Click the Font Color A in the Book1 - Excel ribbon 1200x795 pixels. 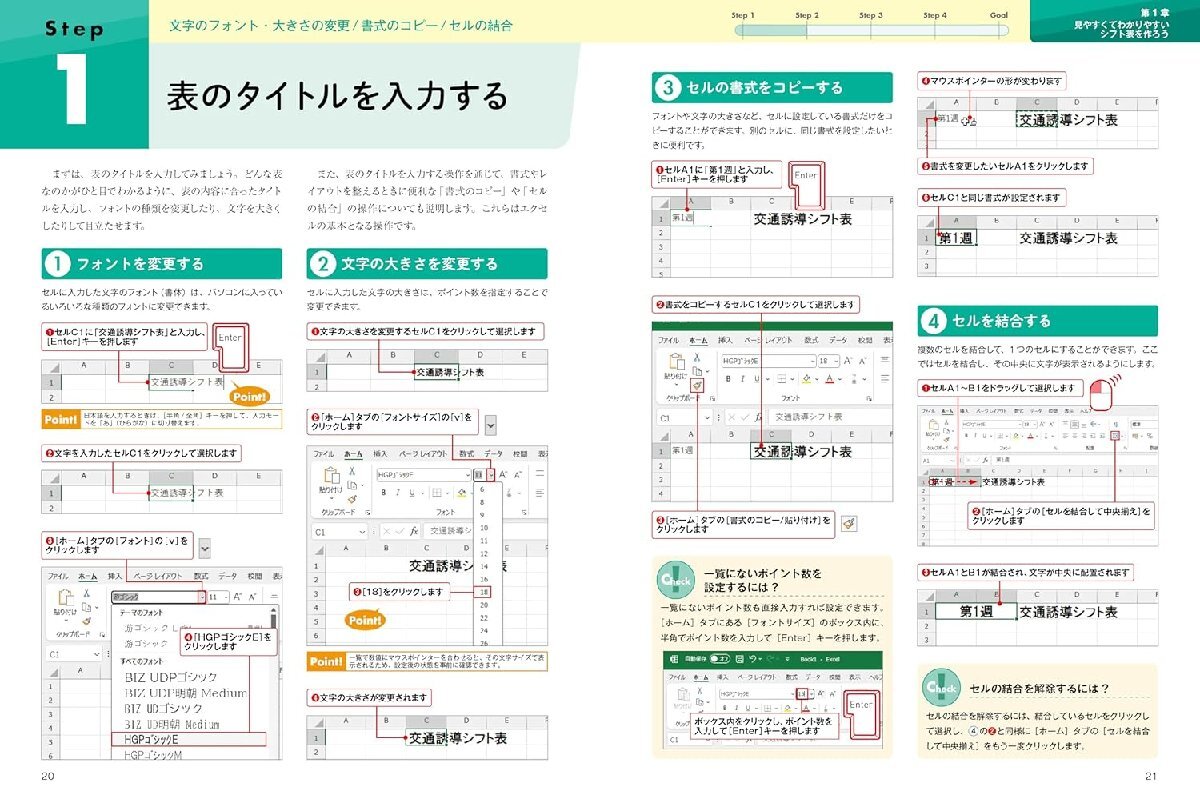pyautogui.click(x=807, y=707)
